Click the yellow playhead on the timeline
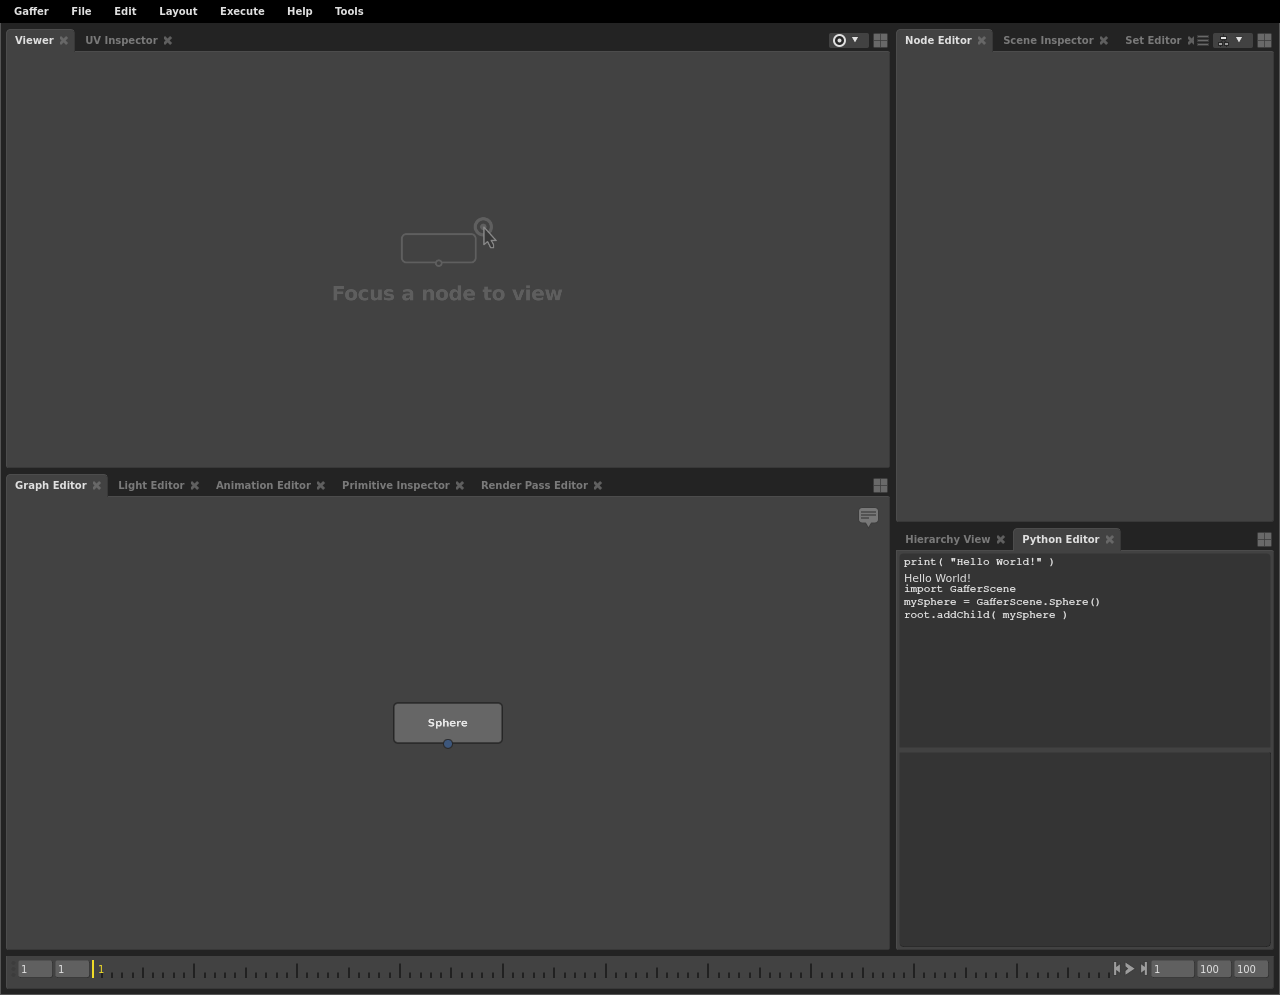This screenshot has width=1280, height=995. (x=93, y=968)
